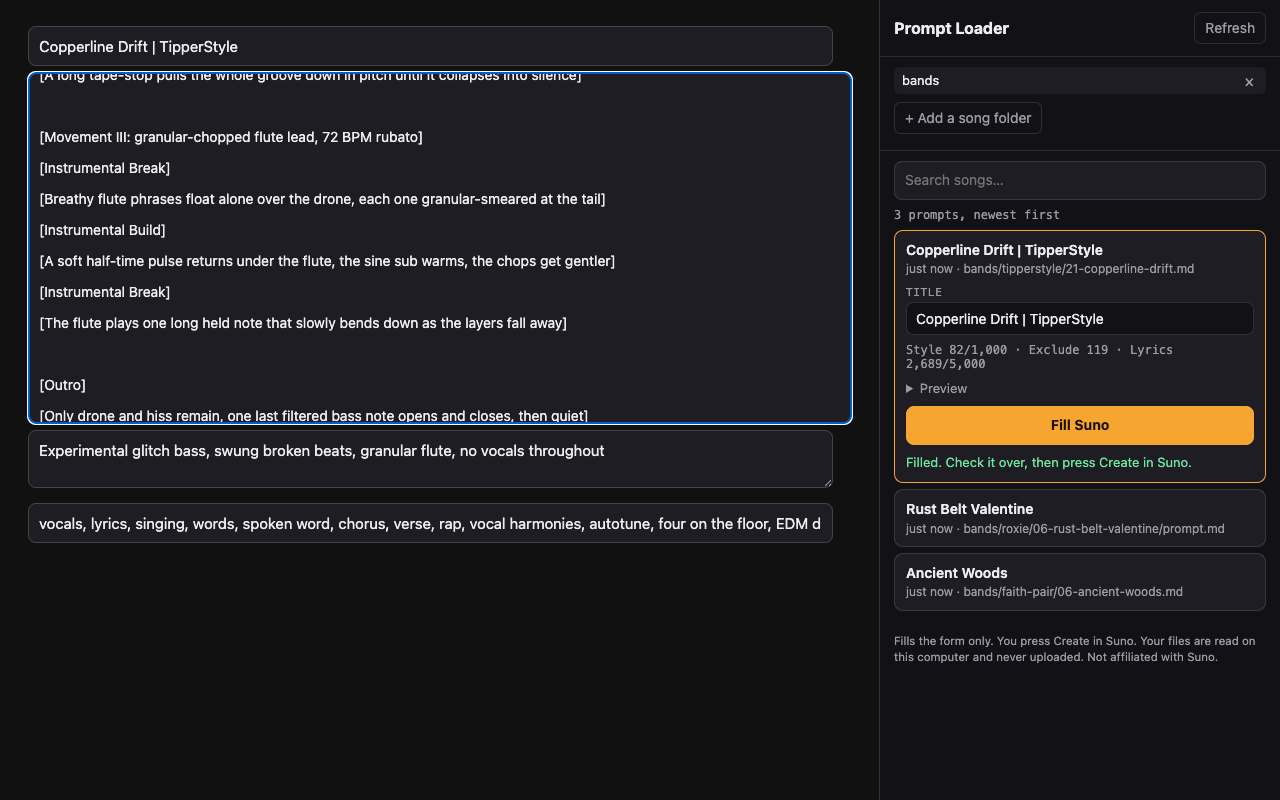
Task: Edit the Title field in Prompt Loader card
Action: [1080, 319]
